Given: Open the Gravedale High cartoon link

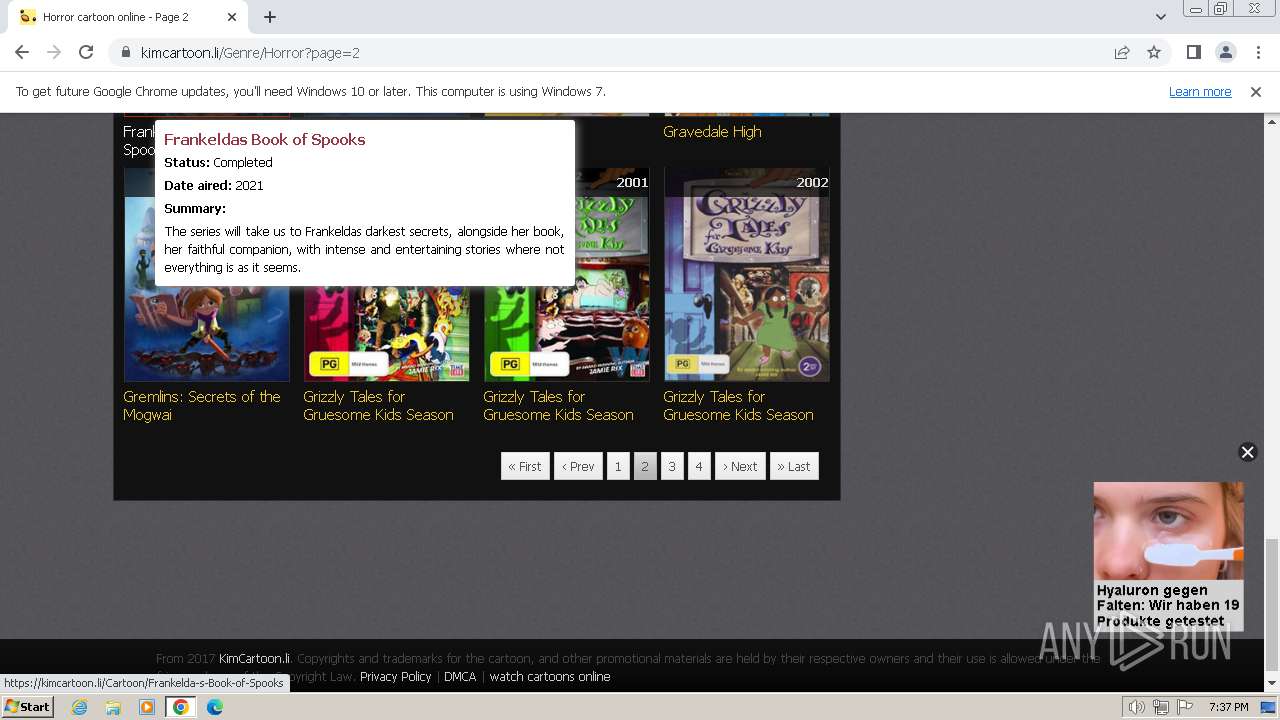Looking at the screenshot, I should [x=712, y=132].
